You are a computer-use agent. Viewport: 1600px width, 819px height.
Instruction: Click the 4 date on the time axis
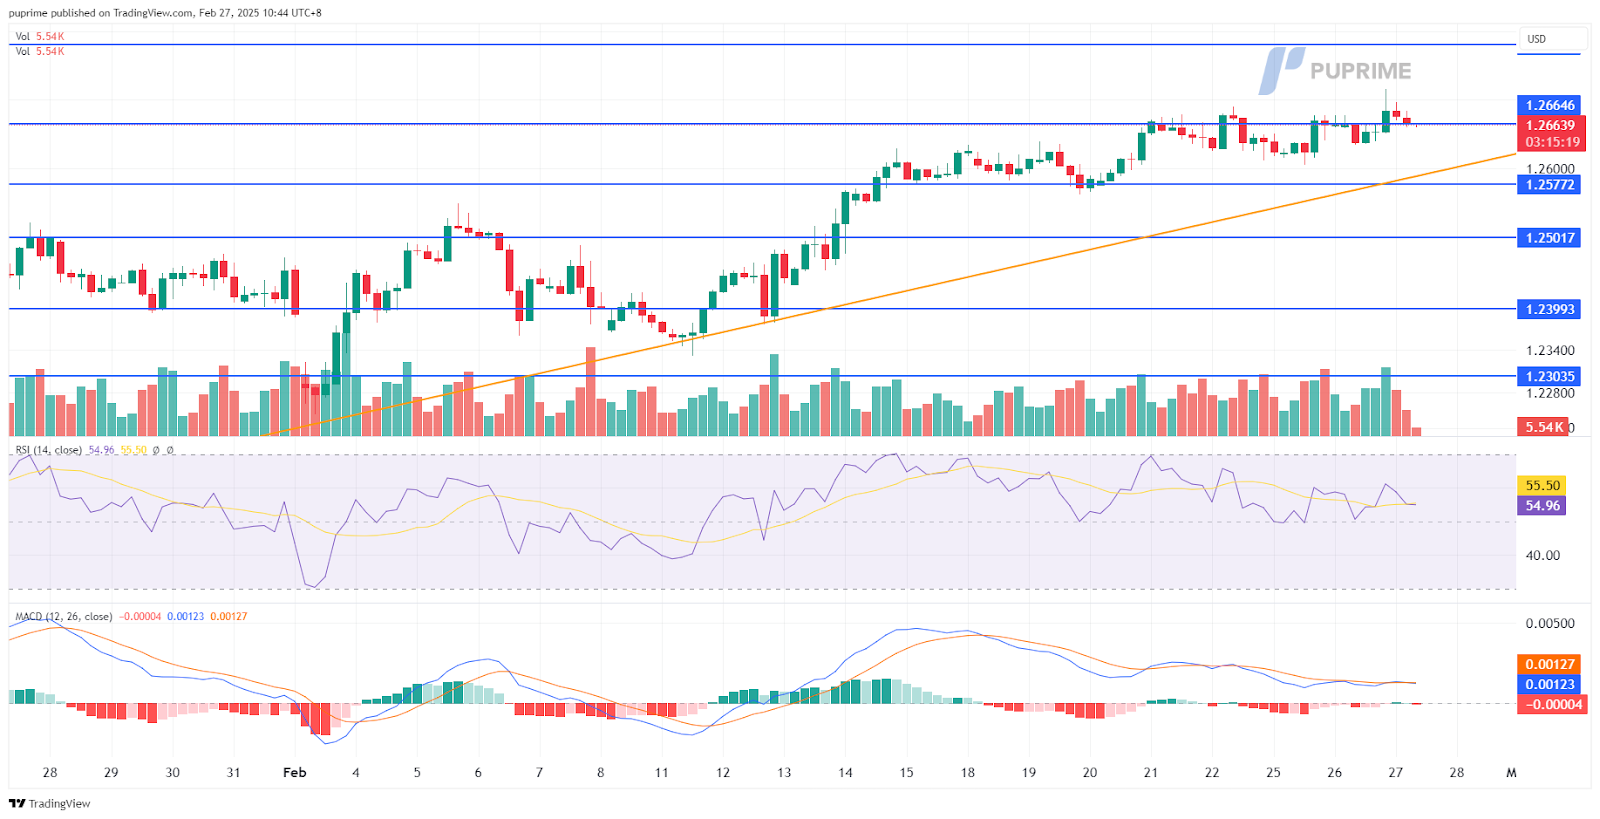[356, 772]
